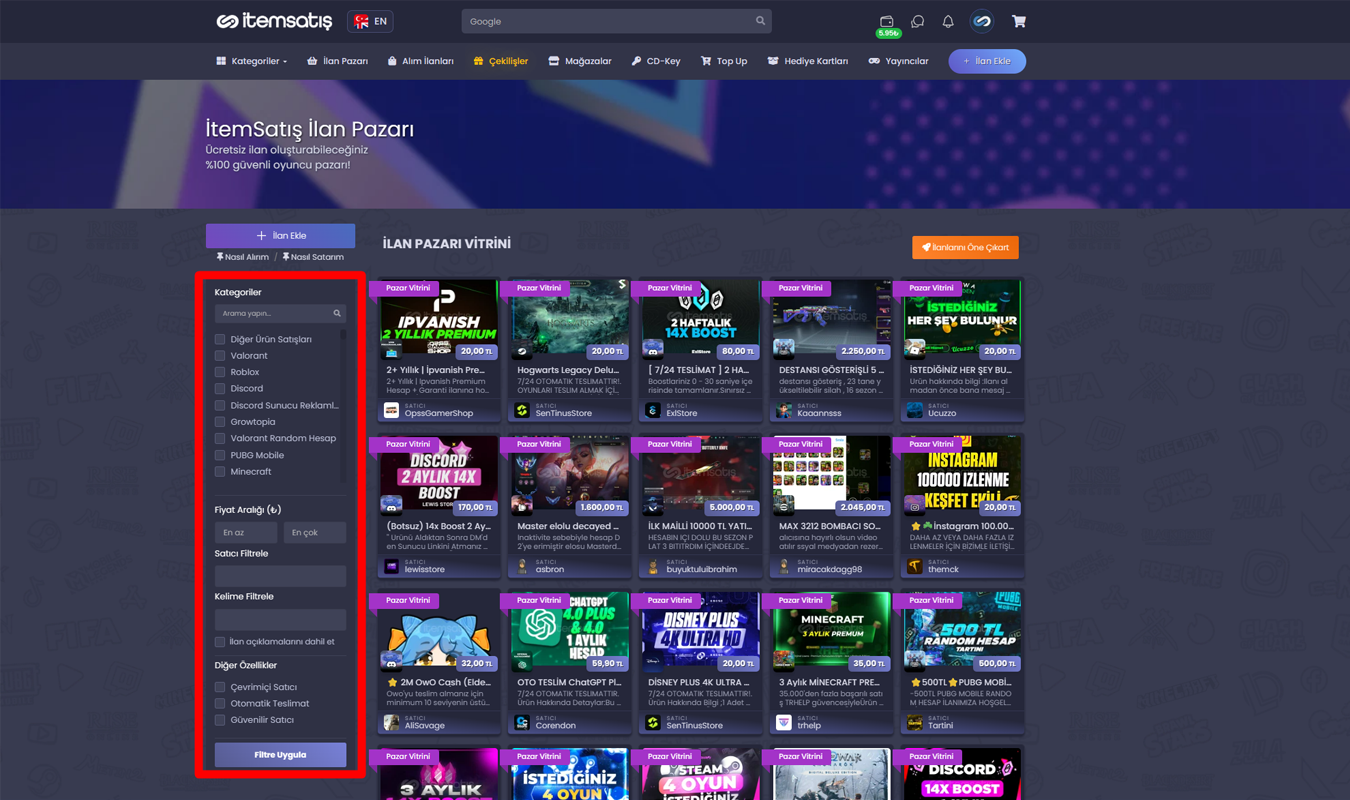The width and height of the screenshot is (1350, 800).
Task: Go to Mağazalar
Action: pos(580,61)
